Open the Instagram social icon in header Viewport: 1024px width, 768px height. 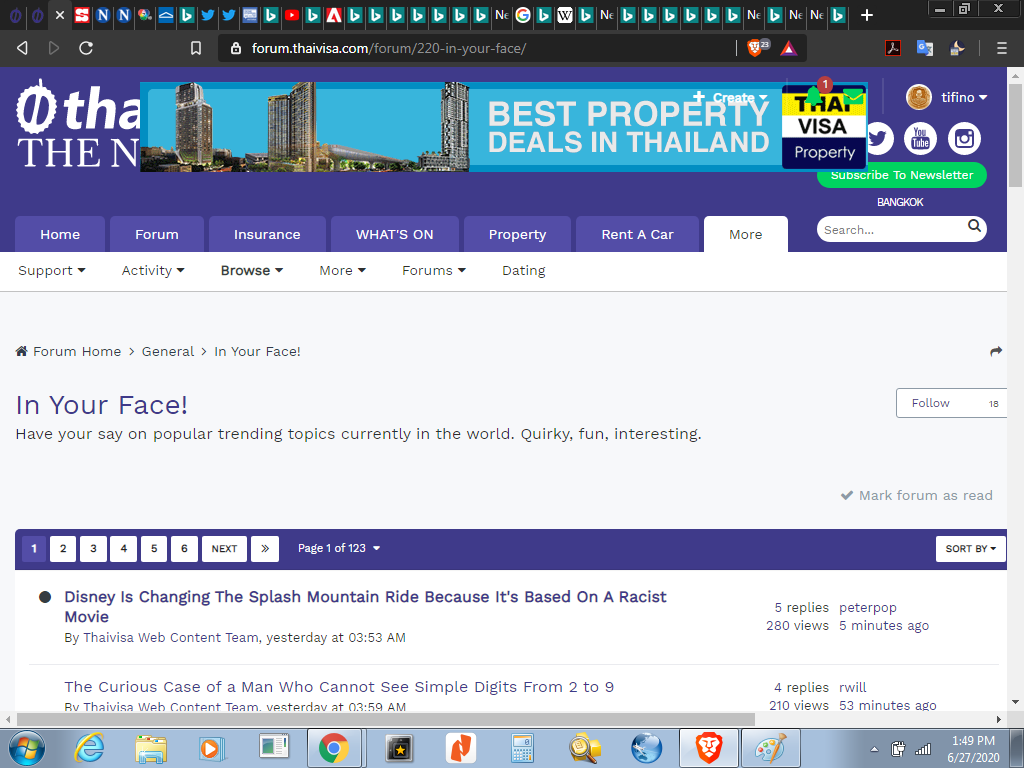[965, 138]
